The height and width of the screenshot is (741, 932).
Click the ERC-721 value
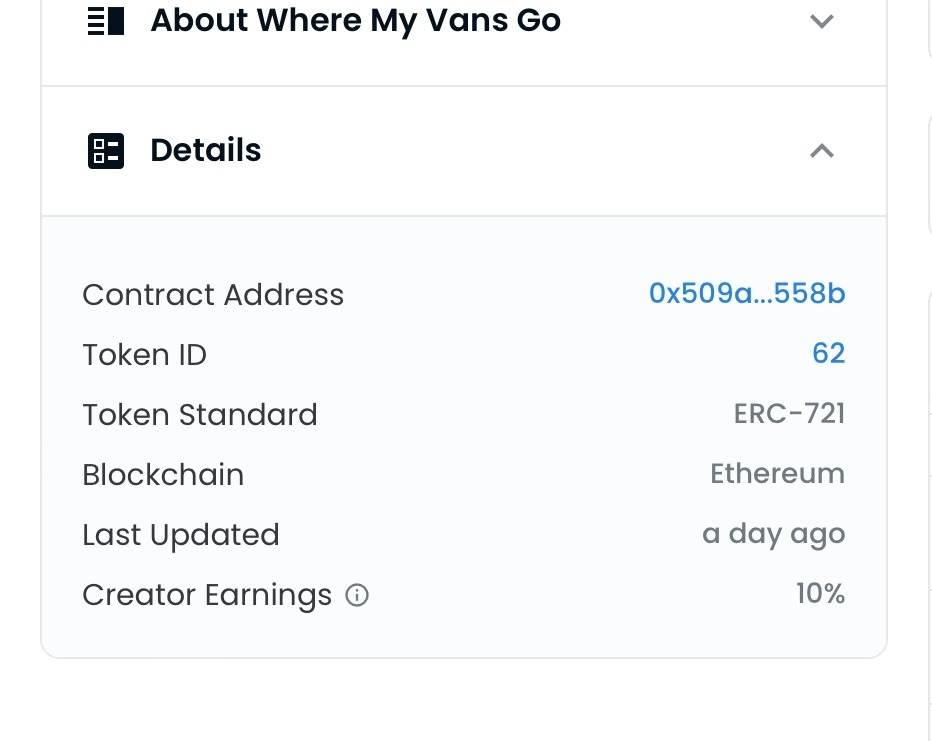(789, 414)
